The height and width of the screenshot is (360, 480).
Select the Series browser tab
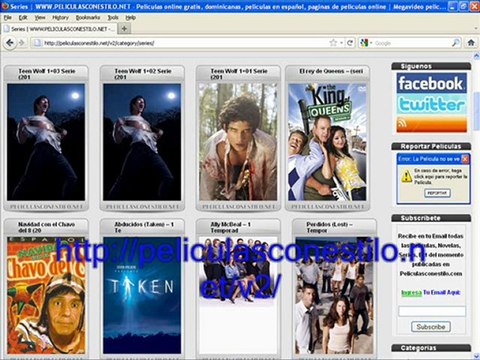[59, 29]
